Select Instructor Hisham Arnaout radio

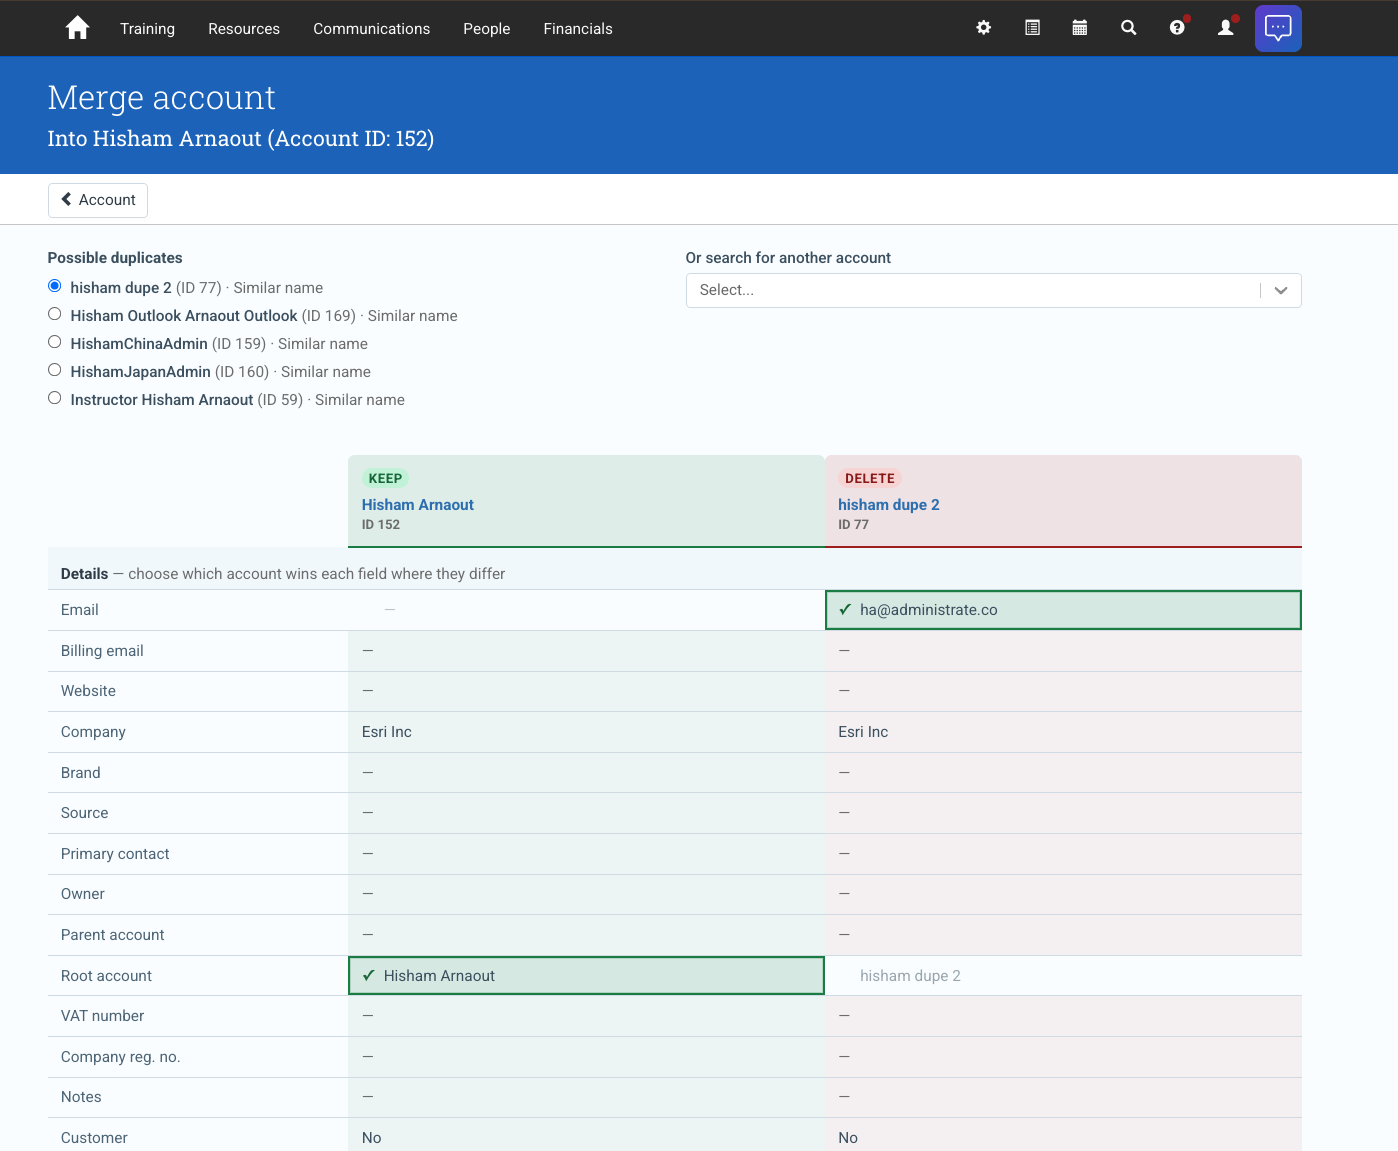(x=55, y=398)
